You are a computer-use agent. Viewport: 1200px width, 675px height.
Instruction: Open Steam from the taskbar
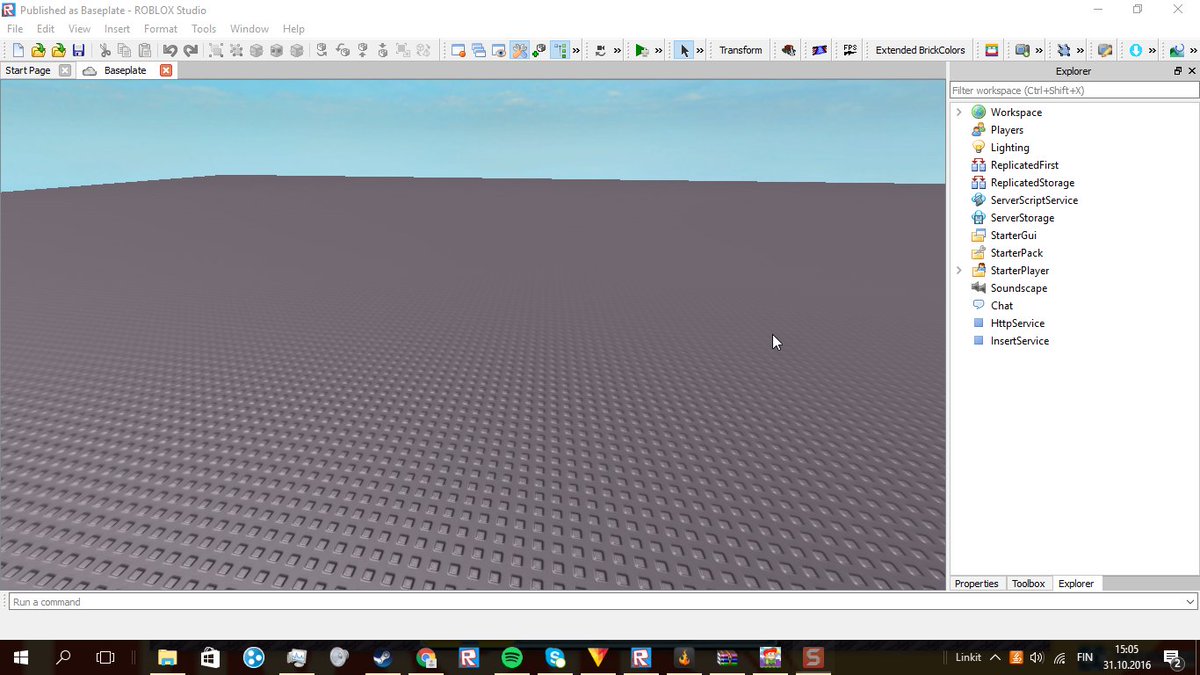383,658
